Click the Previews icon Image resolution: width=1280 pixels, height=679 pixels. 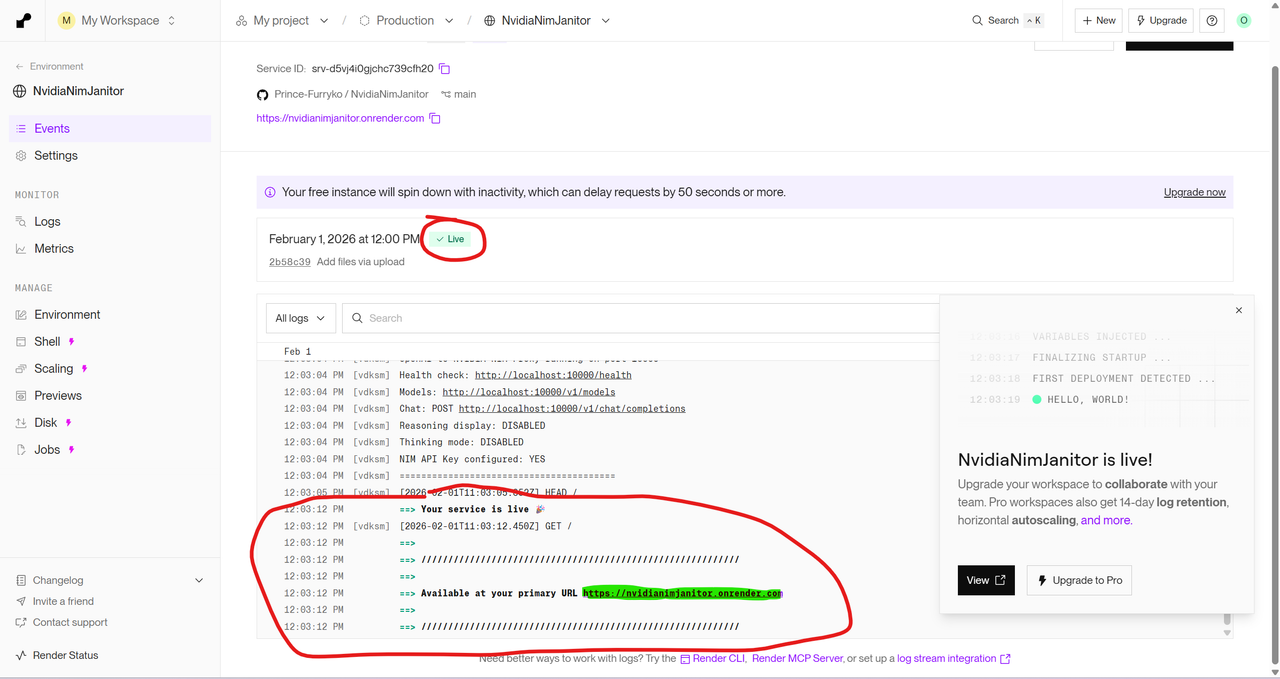pyautogui.click(x=21, y=396)
